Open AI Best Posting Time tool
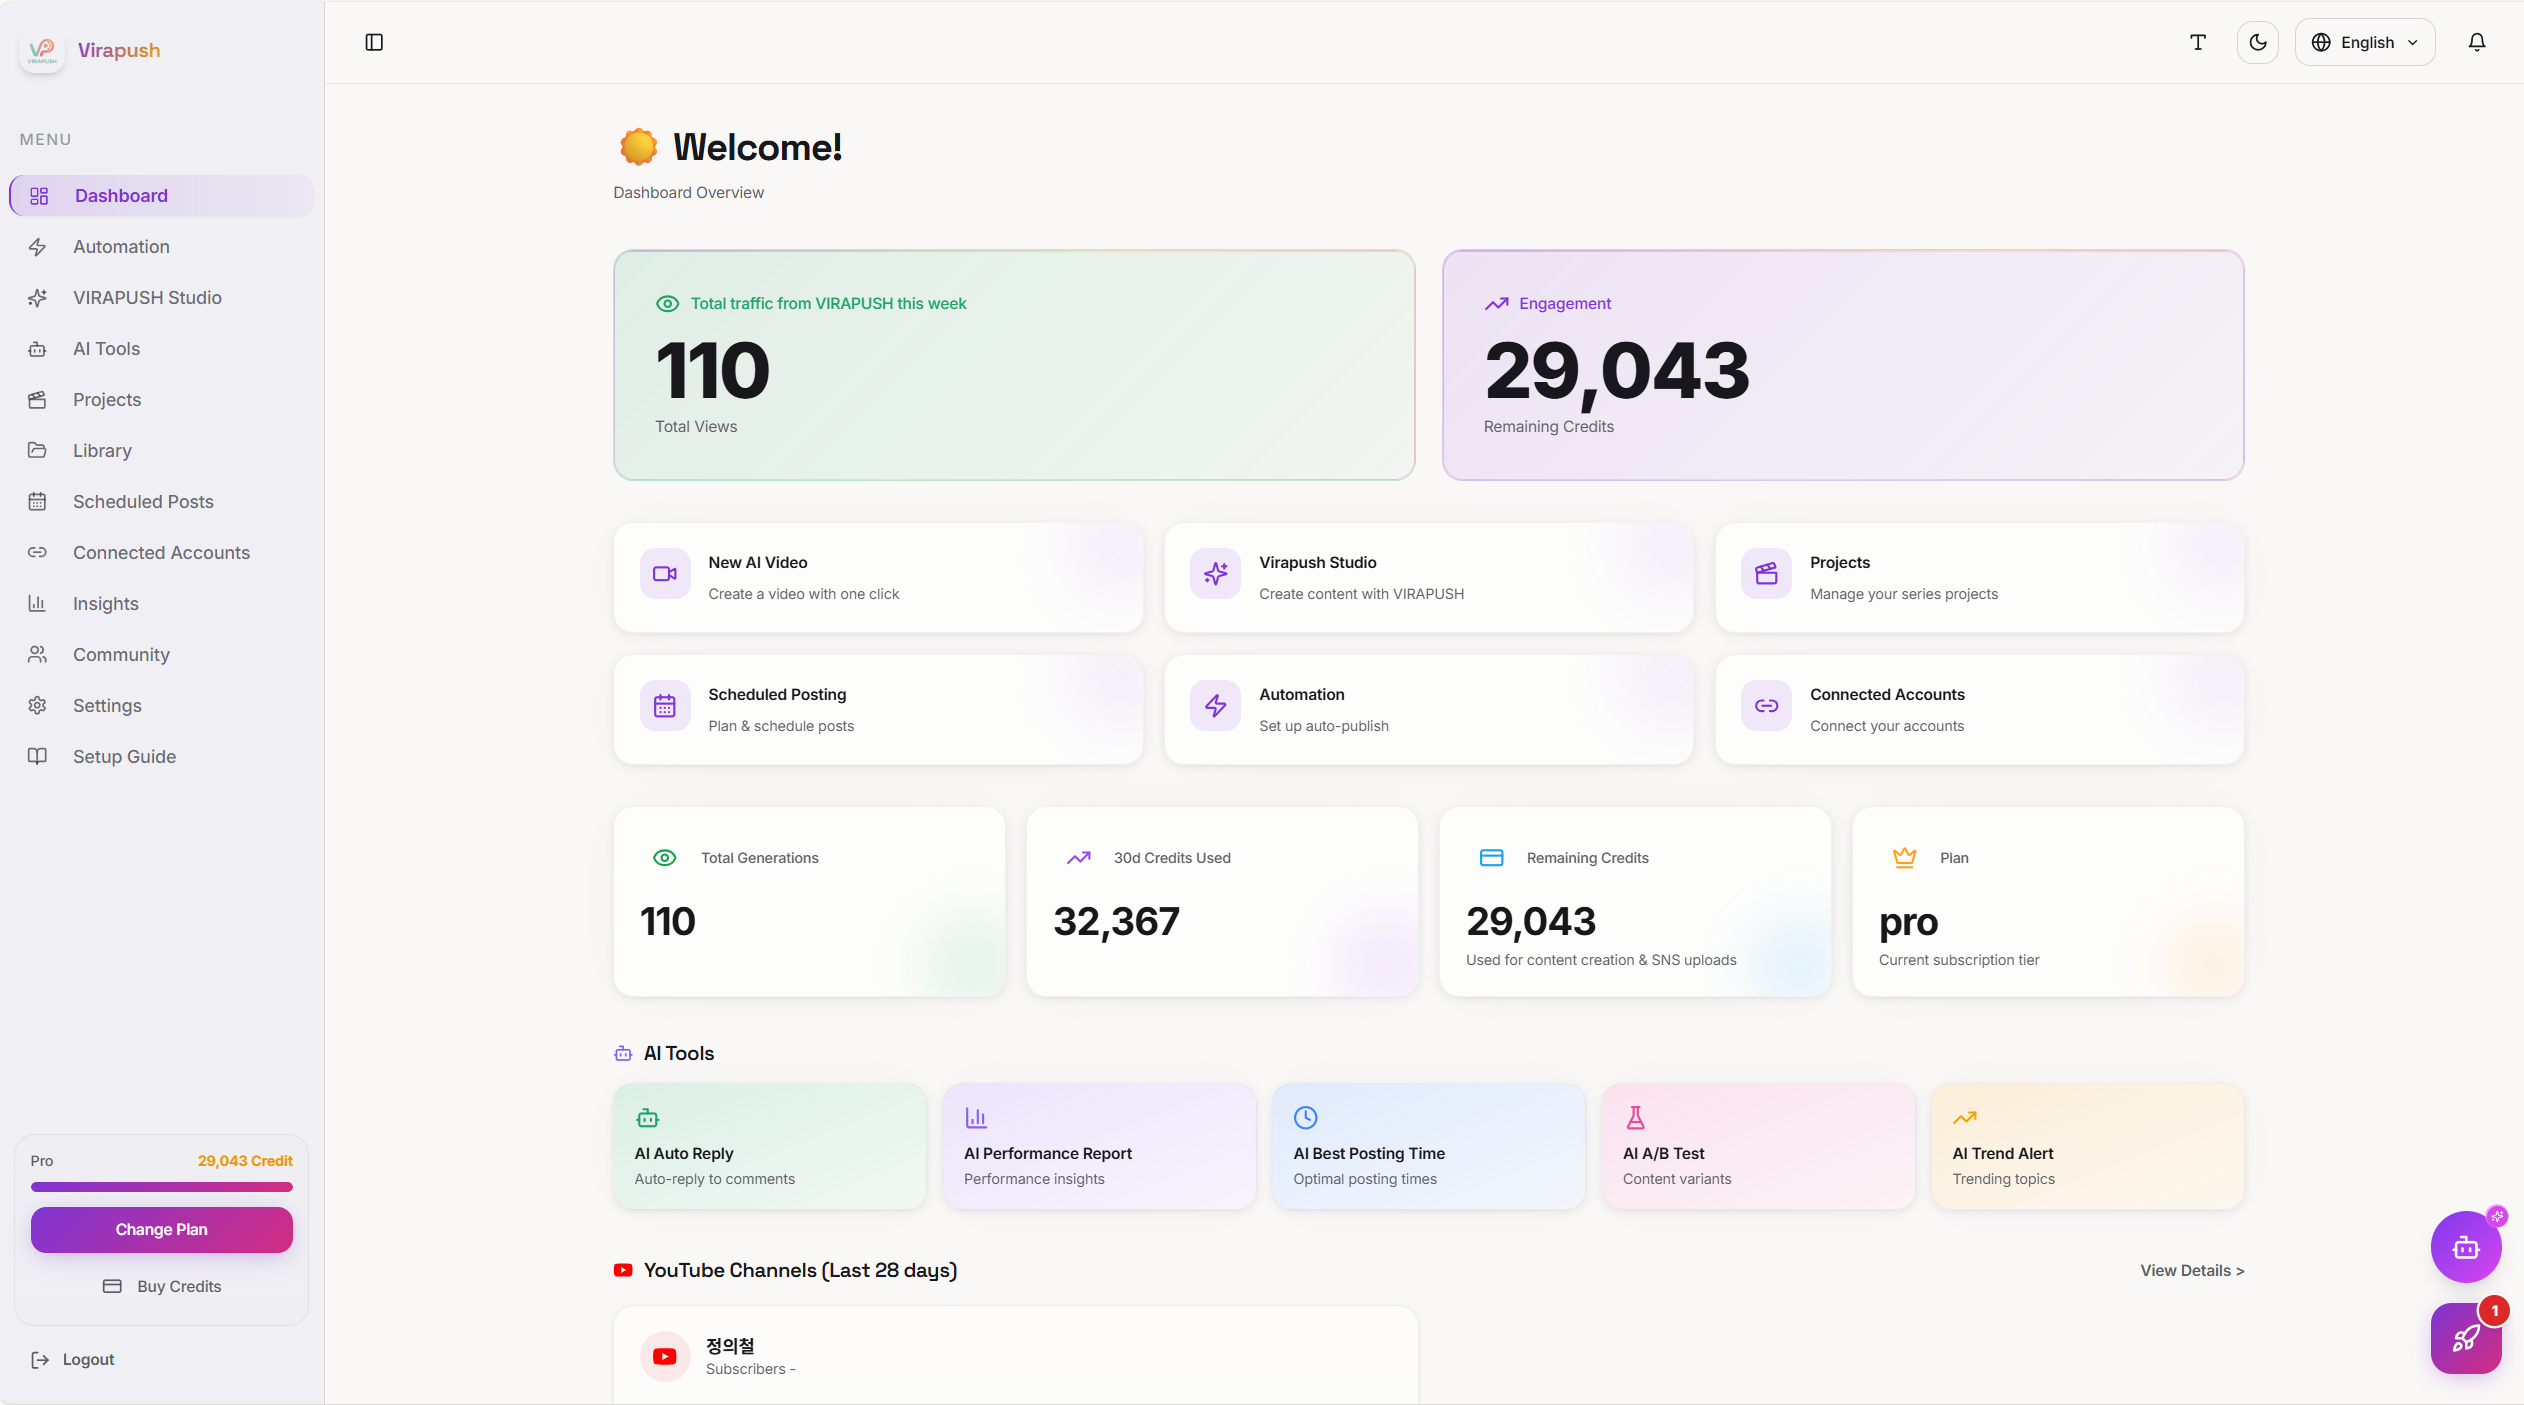 1428,1146
